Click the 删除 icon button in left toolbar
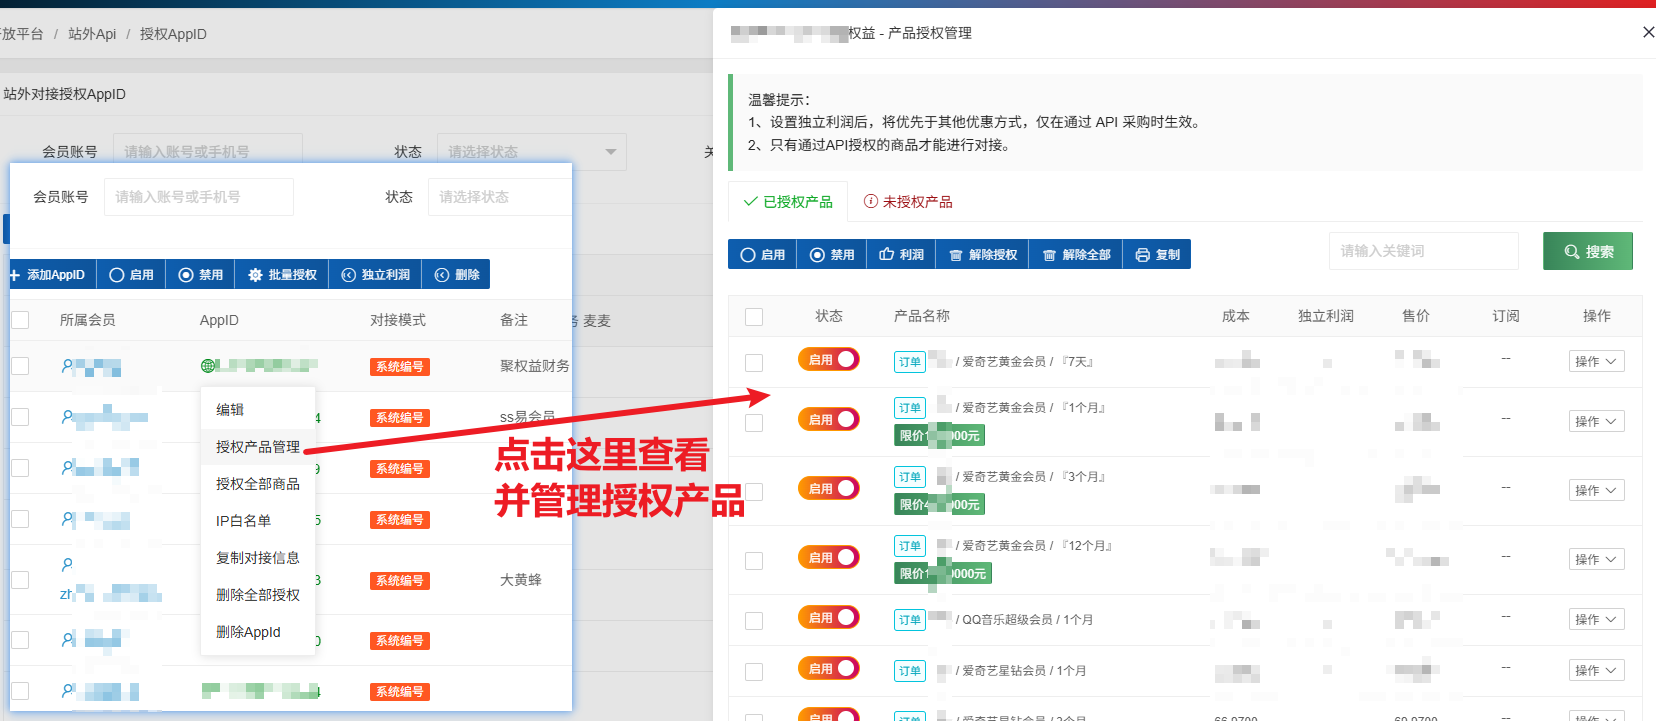The image size is (1656, 721). [x=457, y=275]
